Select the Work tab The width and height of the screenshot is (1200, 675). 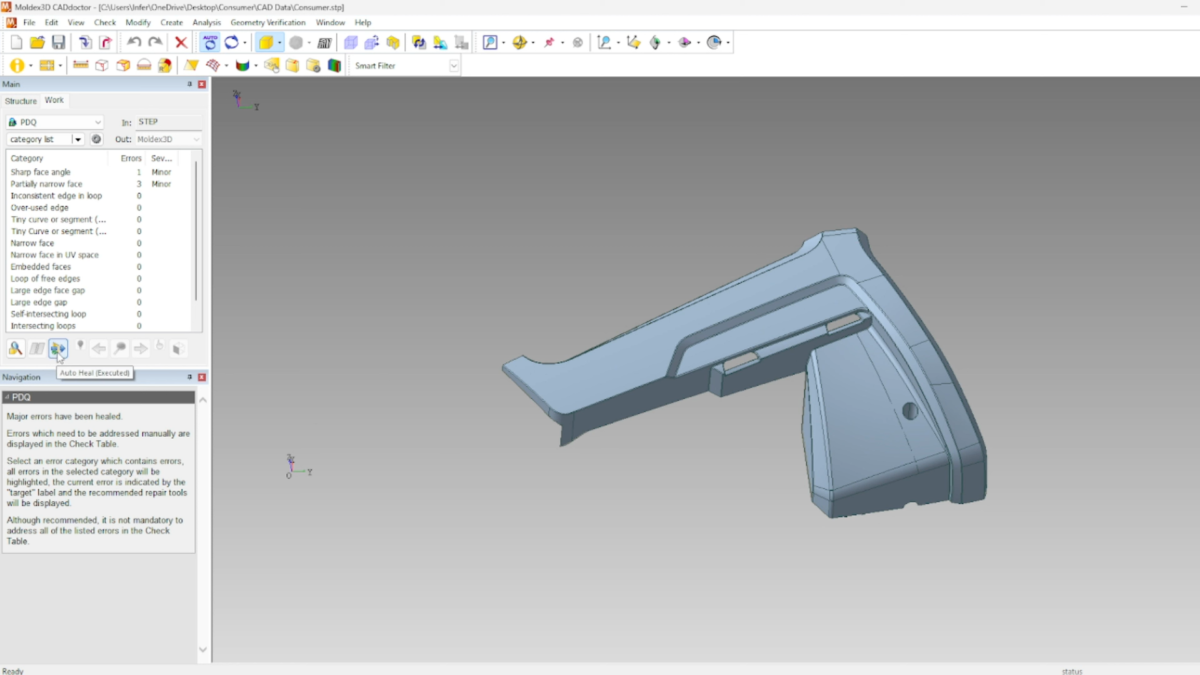coord(54,100)
